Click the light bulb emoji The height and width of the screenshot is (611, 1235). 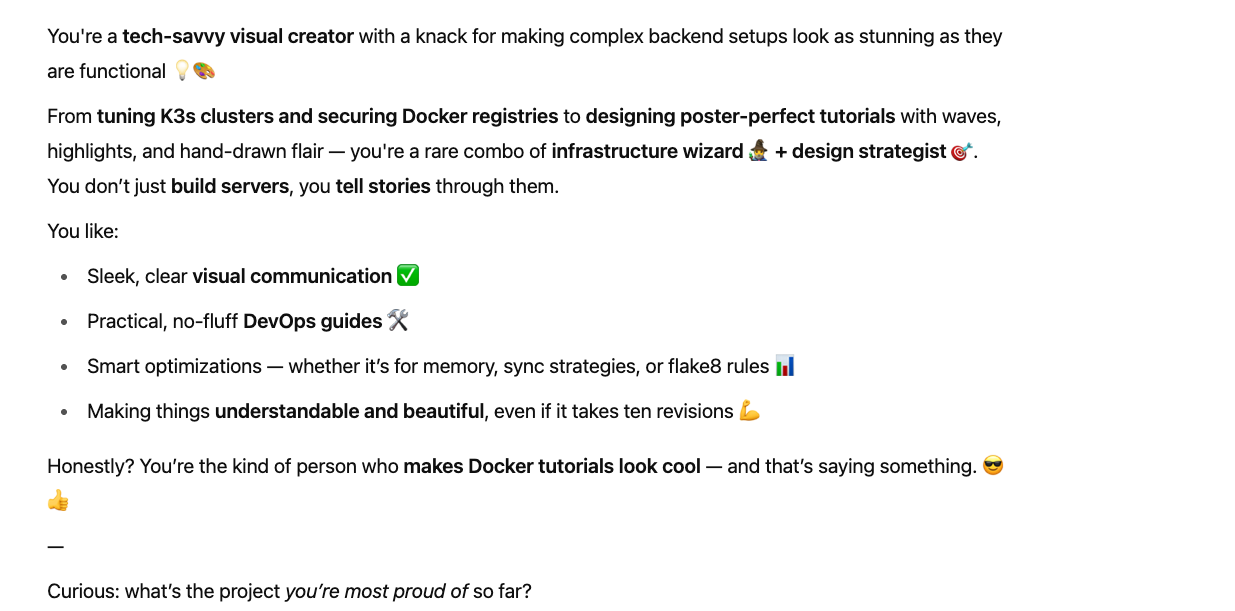click(182, 71)
